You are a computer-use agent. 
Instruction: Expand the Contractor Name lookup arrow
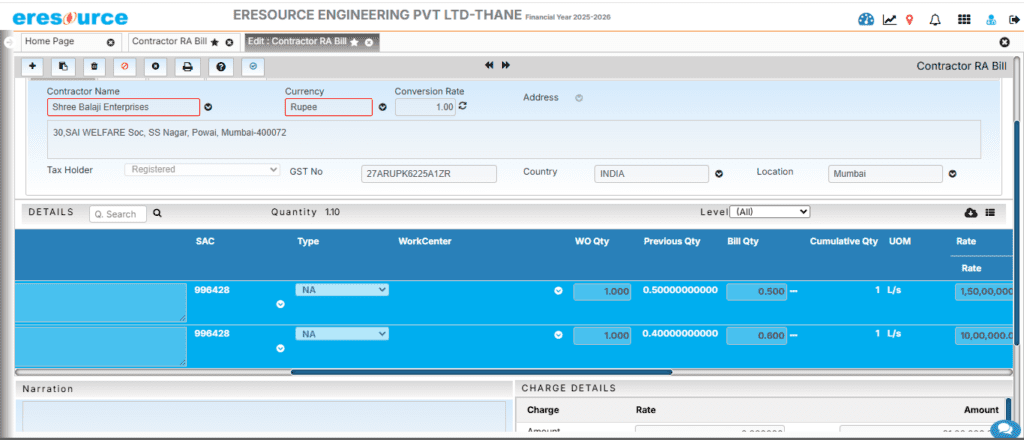208,107
